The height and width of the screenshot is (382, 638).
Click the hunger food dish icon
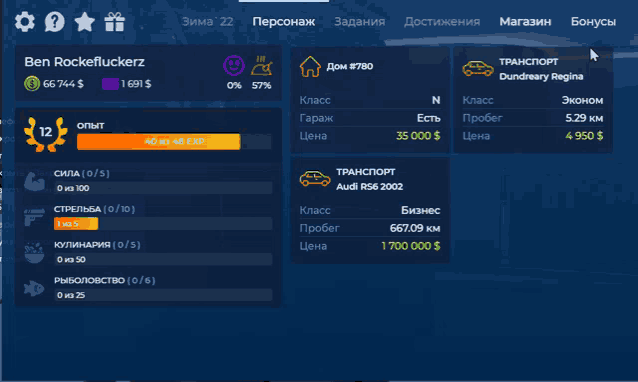262,66
